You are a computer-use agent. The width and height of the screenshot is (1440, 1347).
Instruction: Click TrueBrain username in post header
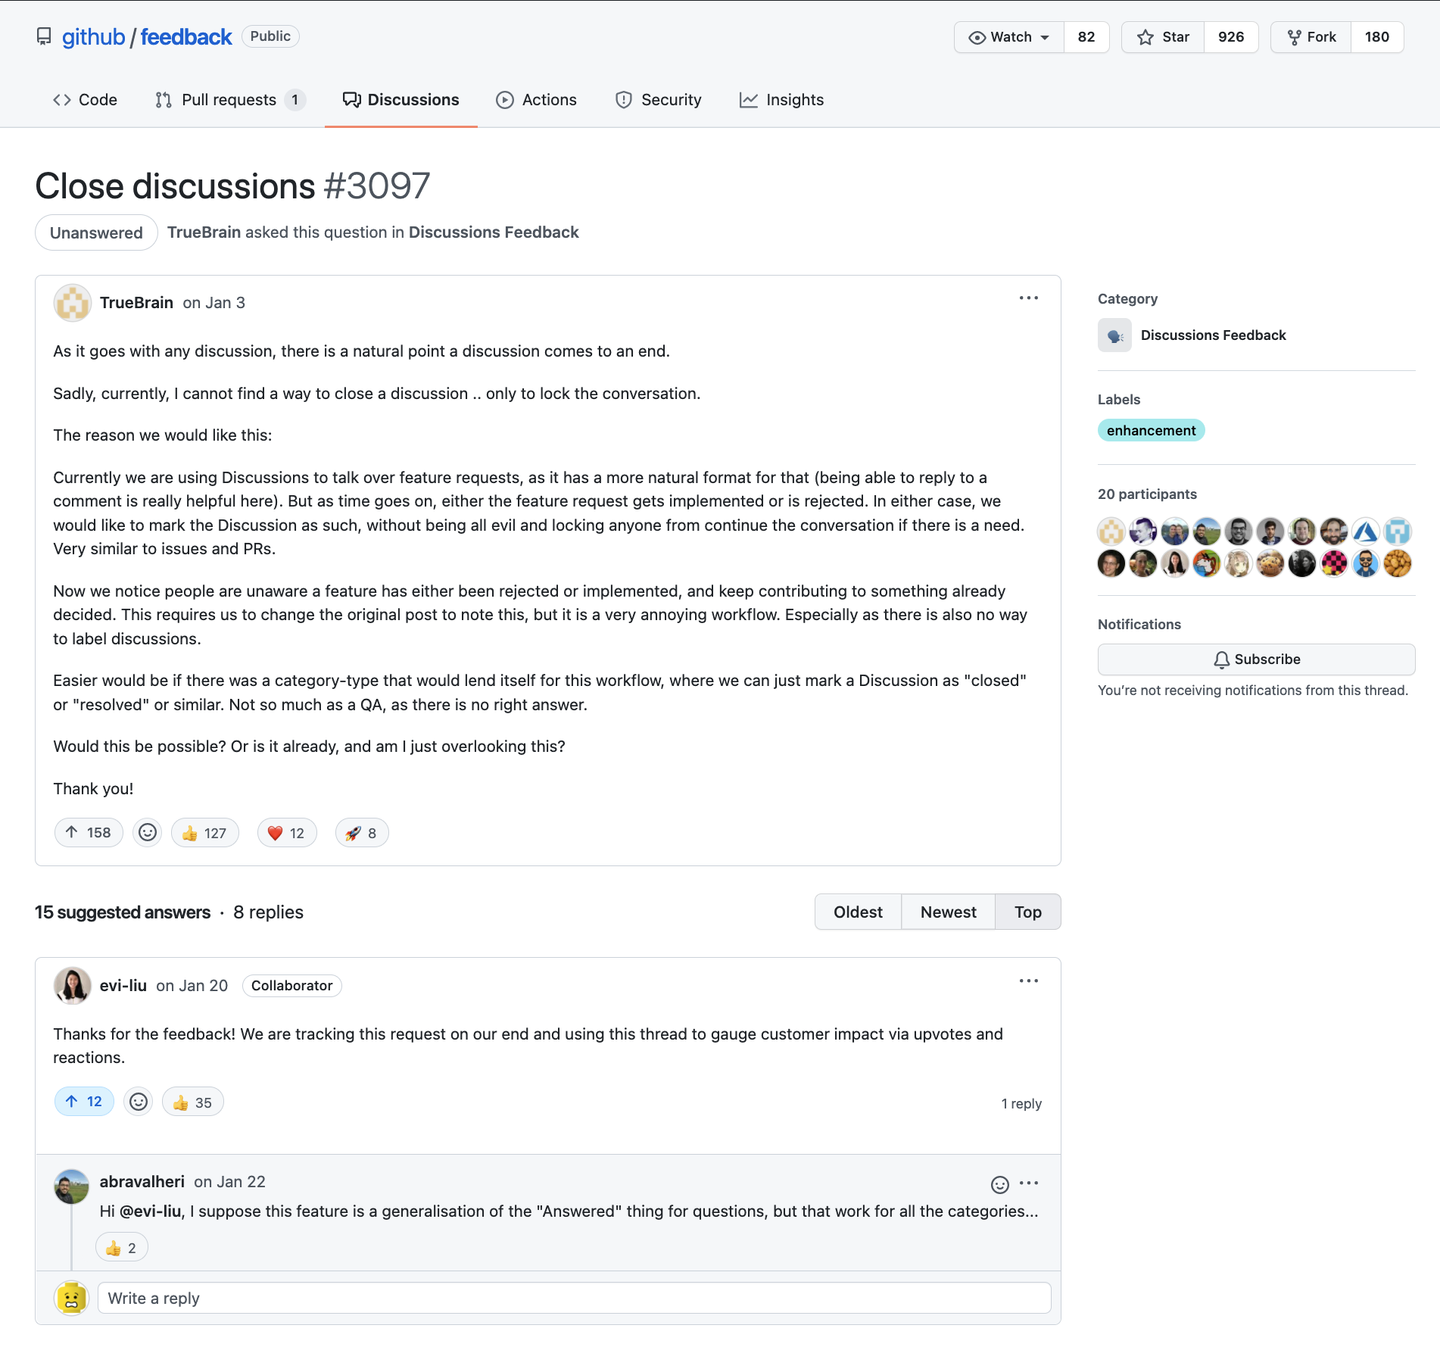(137, 303)
